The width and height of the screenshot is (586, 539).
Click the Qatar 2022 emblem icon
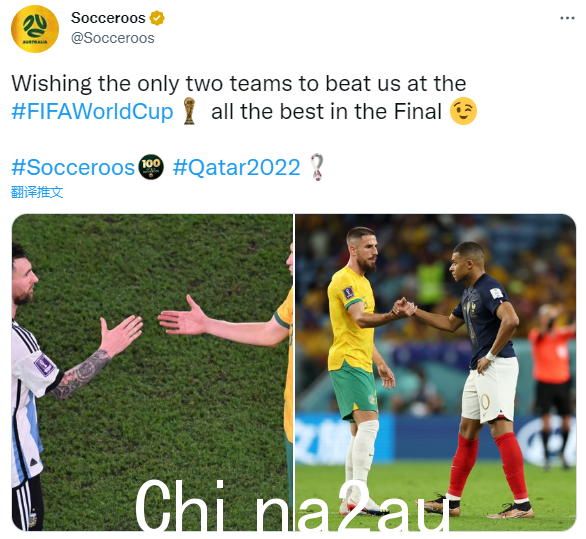(x=317, y=167)
